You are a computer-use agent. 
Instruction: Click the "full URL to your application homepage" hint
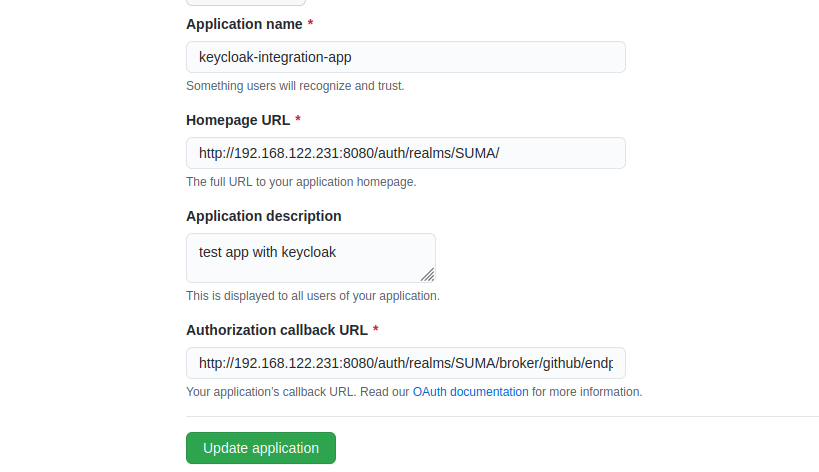click(x=301, y=182)
